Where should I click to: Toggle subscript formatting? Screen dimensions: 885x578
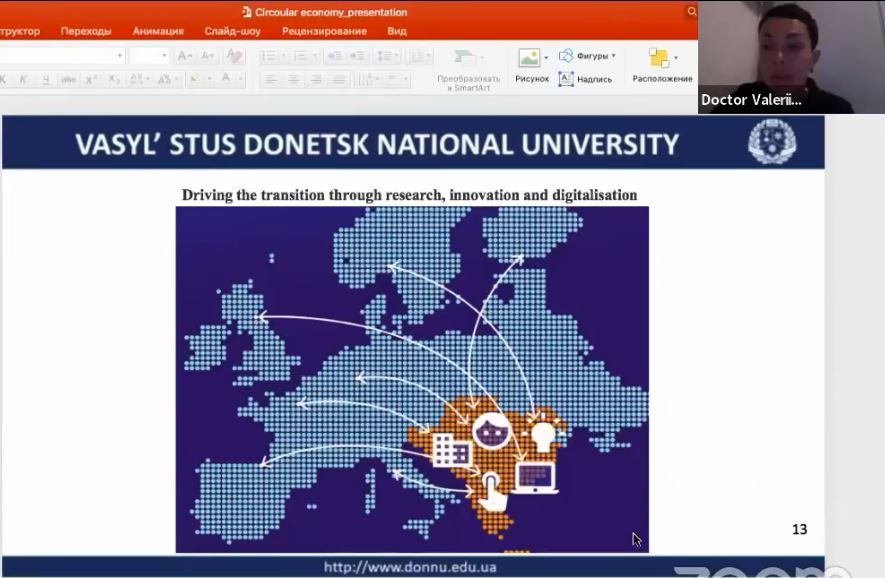[x=114, y=79]
